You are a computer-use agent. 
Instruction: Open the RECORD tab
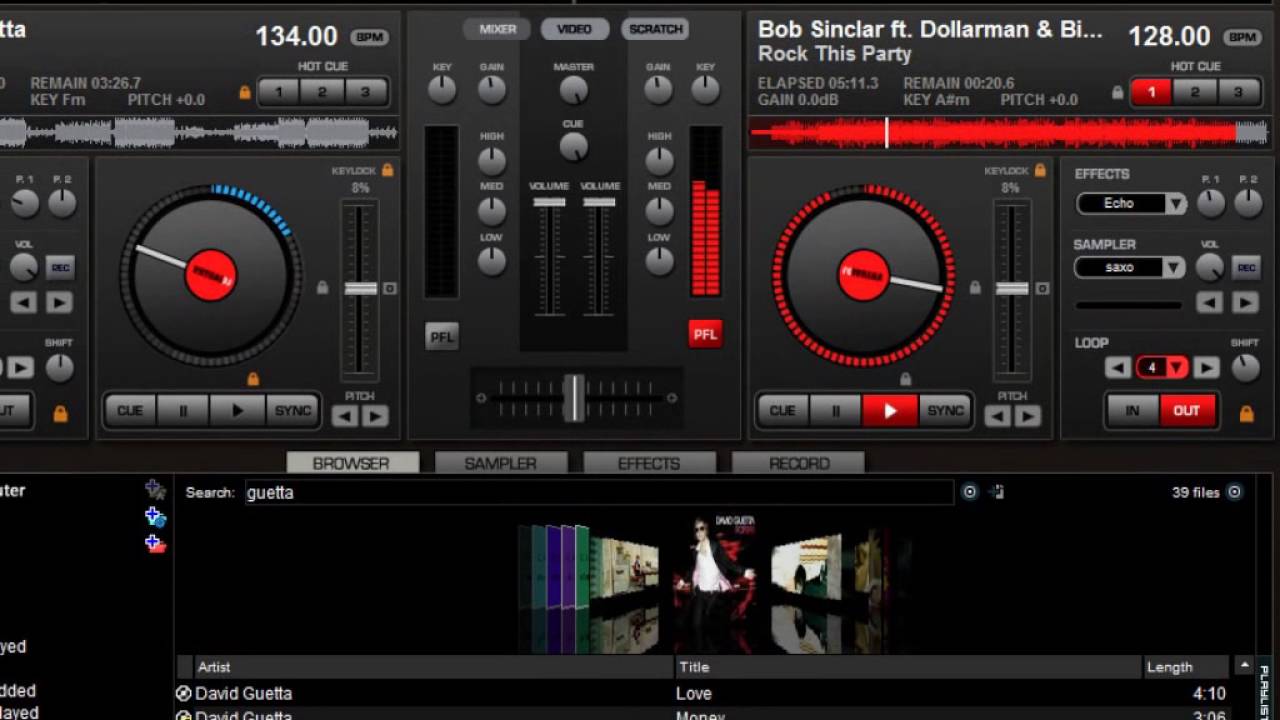point(799,463)
